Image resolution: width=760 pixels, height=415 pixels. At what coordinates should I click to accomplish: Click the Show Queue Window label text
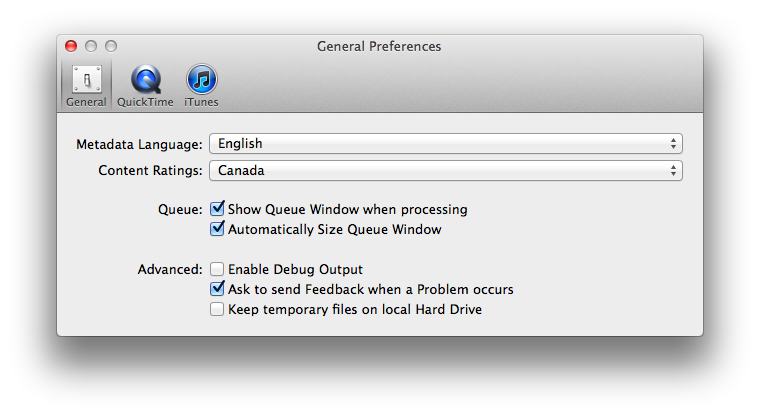click(348, 209)
